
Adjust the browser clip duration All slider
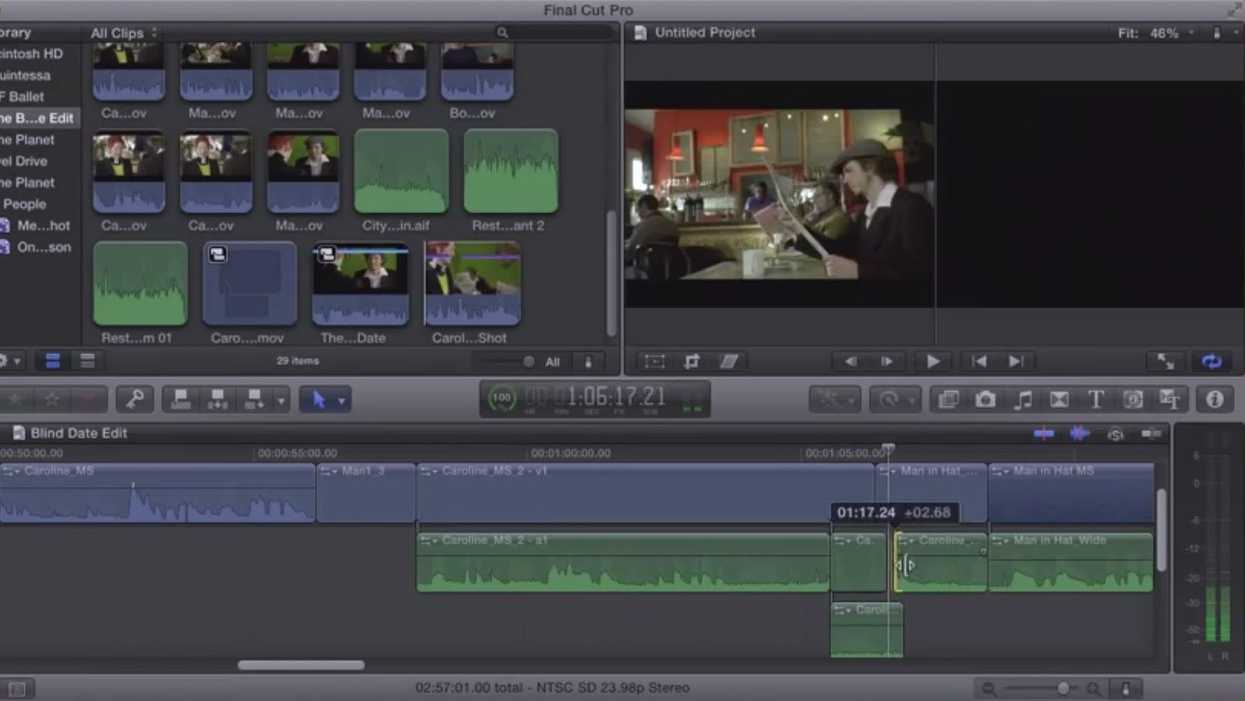click(x=529, y=362)
